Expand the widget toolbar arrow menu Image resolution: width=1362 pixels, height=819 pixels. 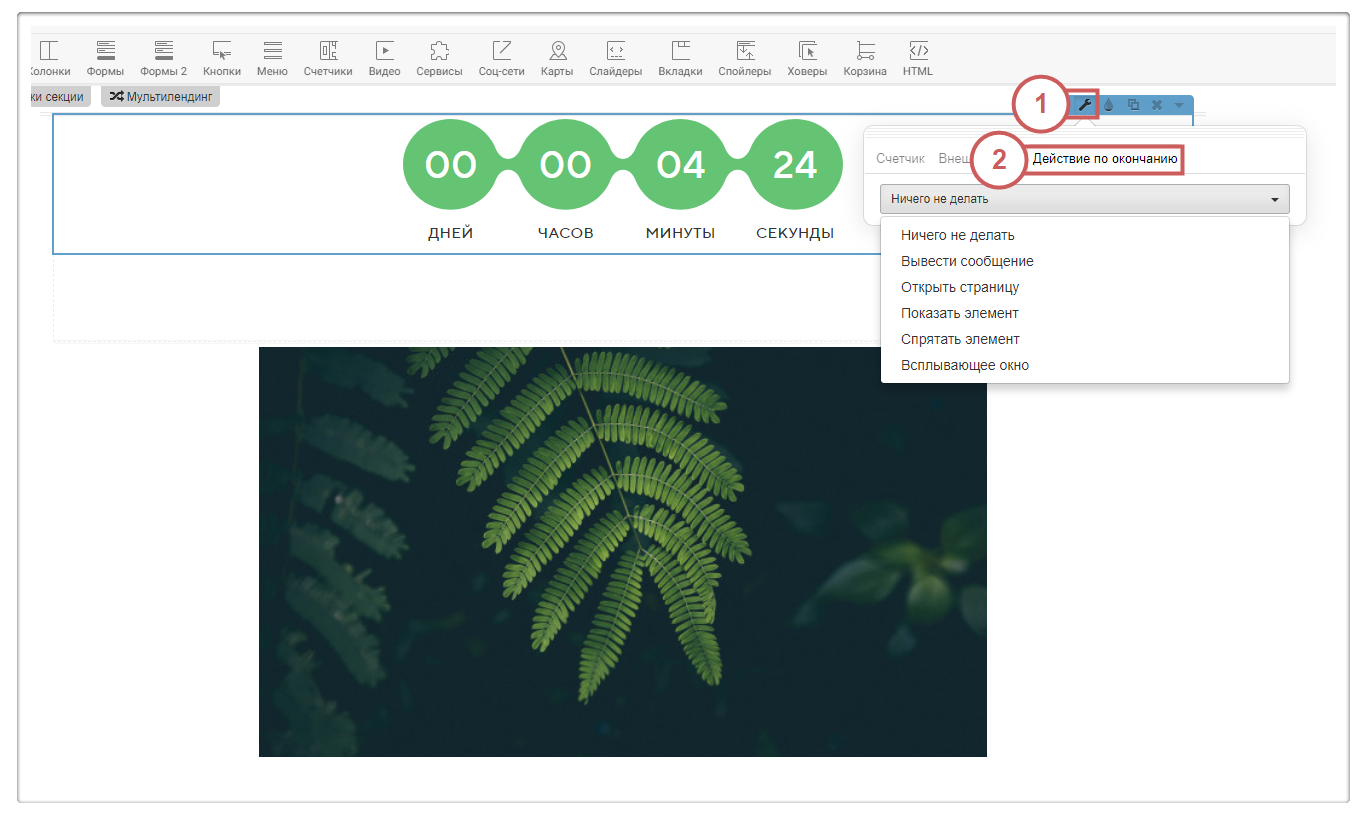1179,105
